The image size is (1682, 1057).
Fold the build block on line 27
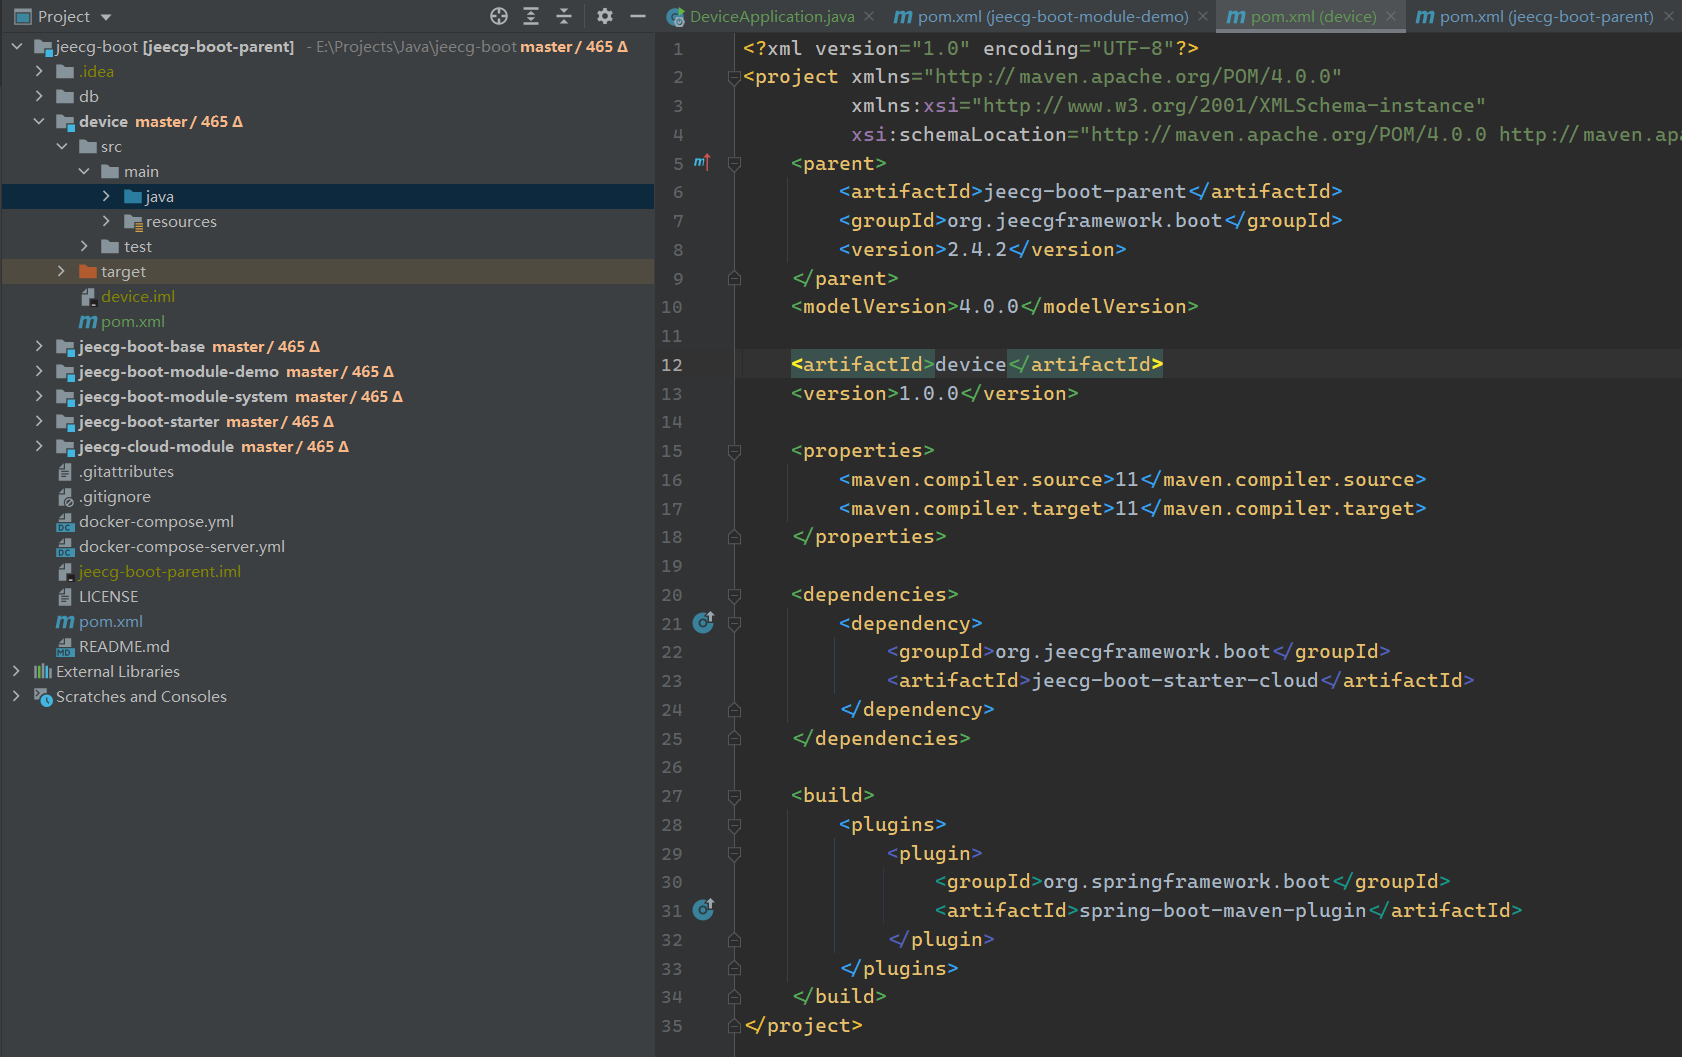pyautogui.click(x=734, y=796)
